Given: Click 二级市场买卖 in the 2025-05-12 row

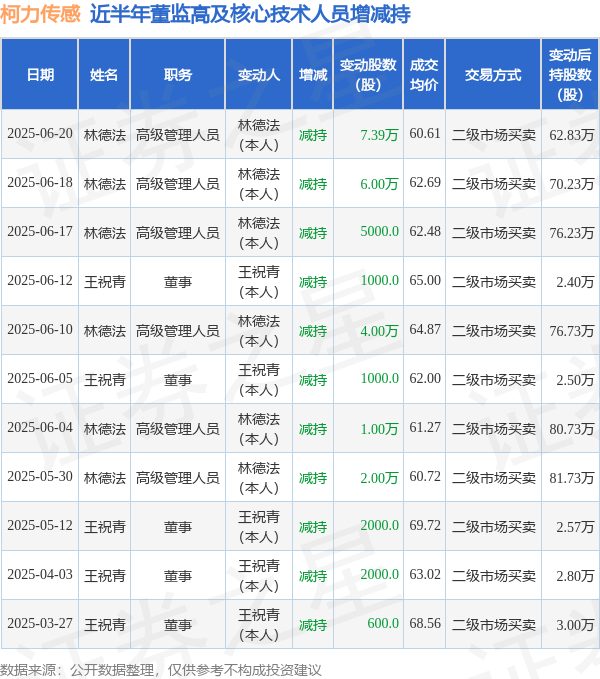Looking at the screenshot, I should (494, 526).
